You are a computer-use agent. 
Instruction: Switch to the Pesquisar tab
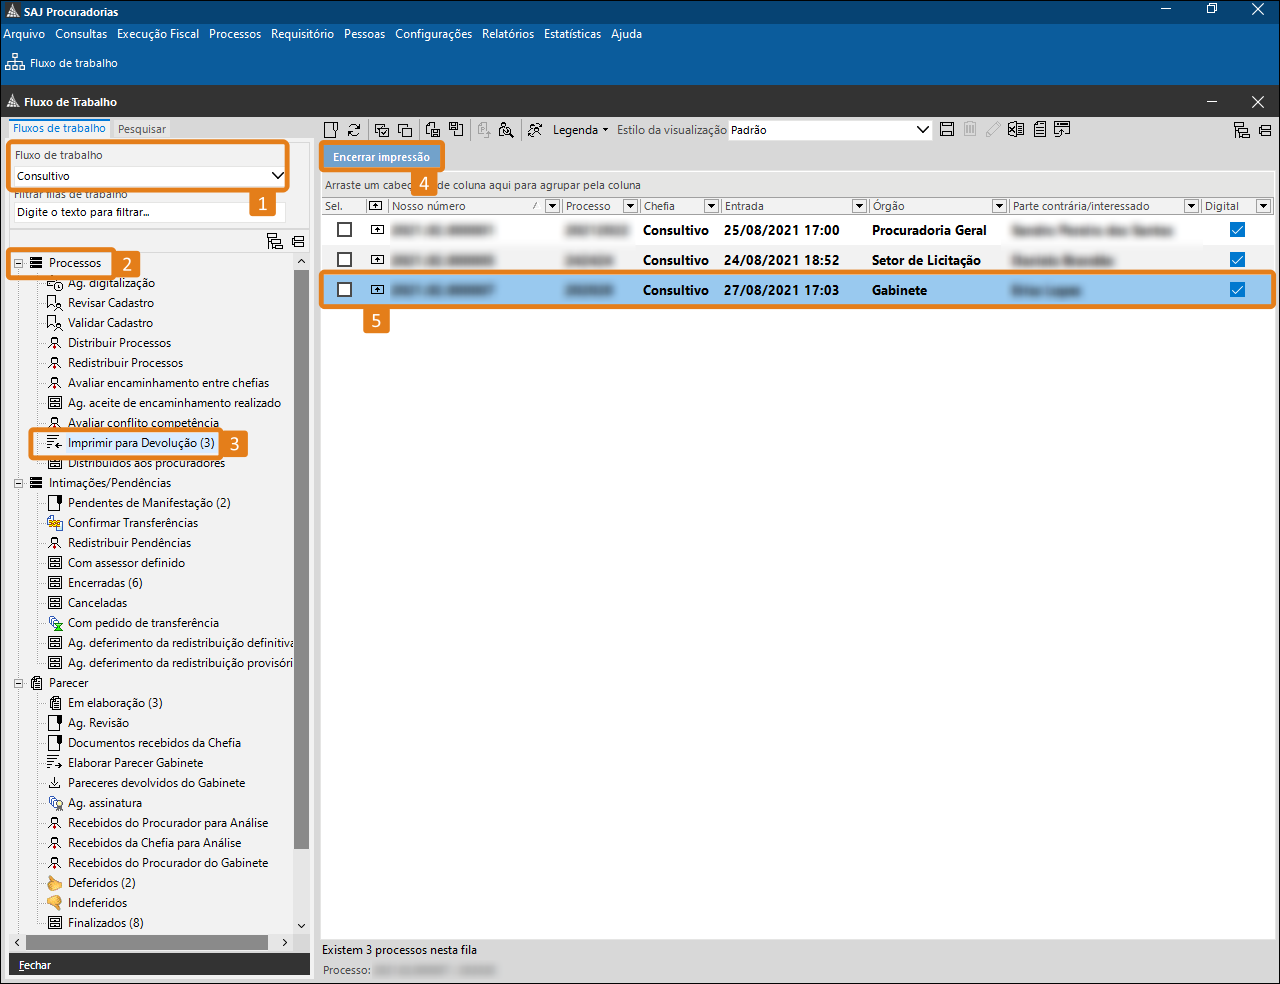tap(142, 129)
